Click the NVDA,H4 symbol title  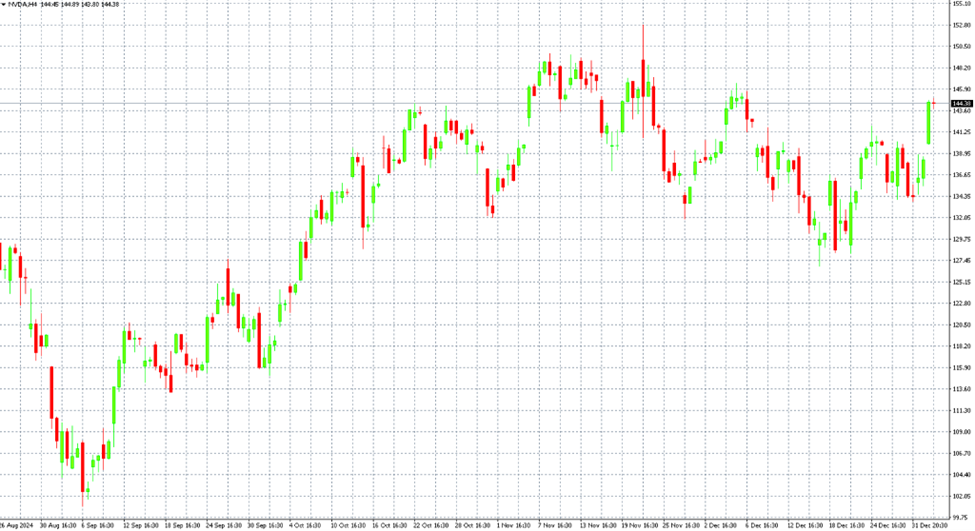click(x=24, y=5)
